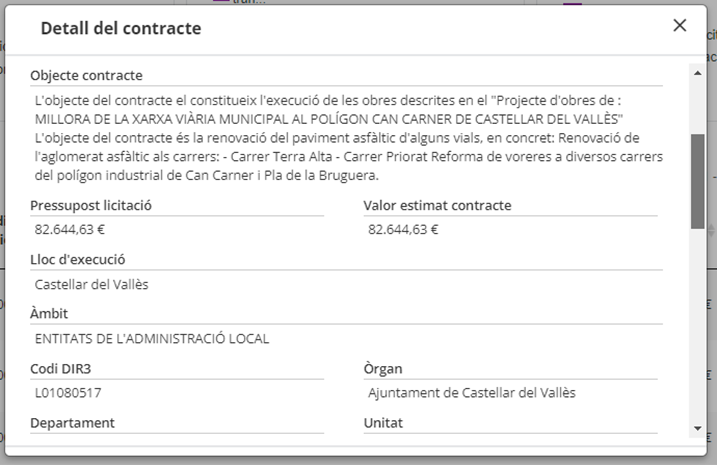Click the Valor estimat contracte label
This screenshot has width=717, height=465.
point(437,205)
